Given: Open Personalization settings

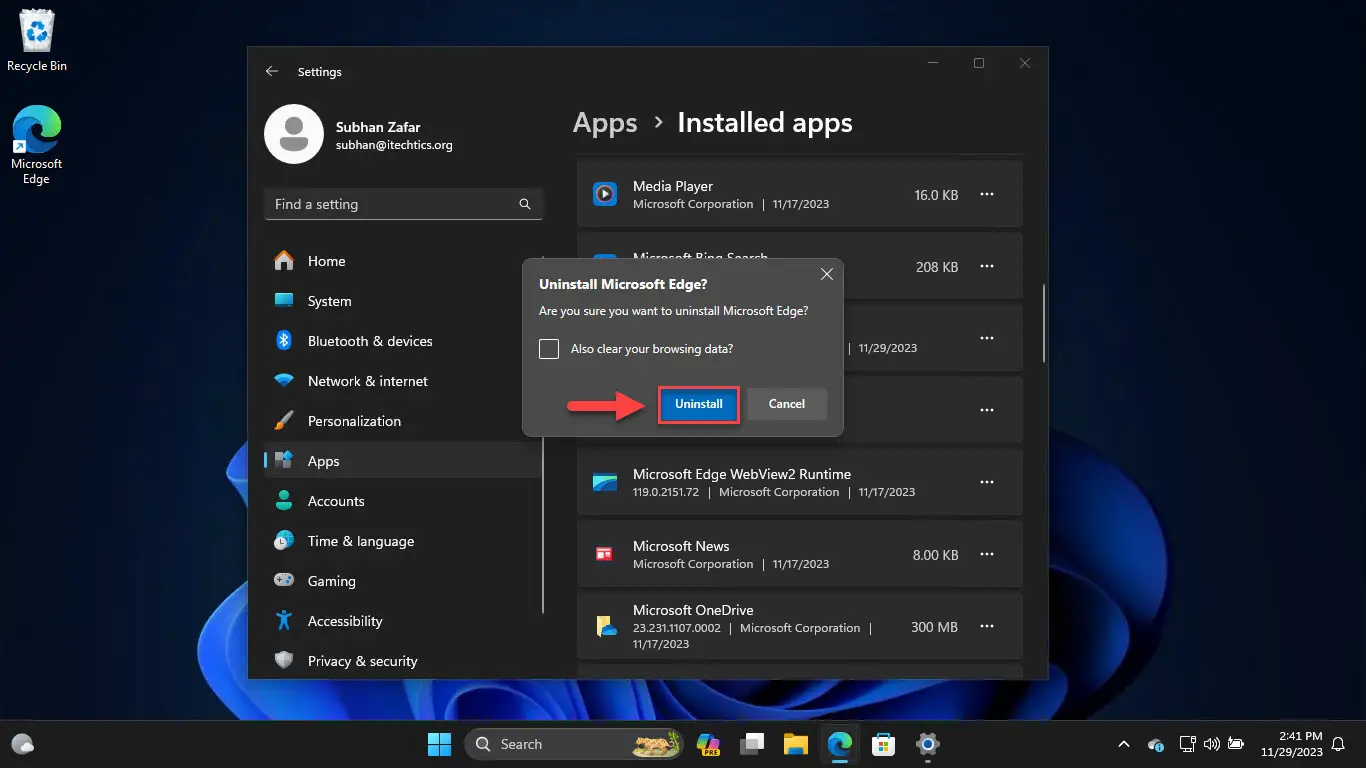Looking at the screenshot, I should pos(403,421).
